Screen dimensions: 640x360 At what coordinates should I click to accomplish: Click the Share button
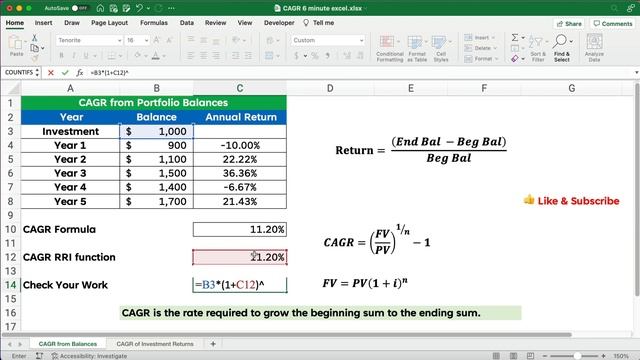569,24
